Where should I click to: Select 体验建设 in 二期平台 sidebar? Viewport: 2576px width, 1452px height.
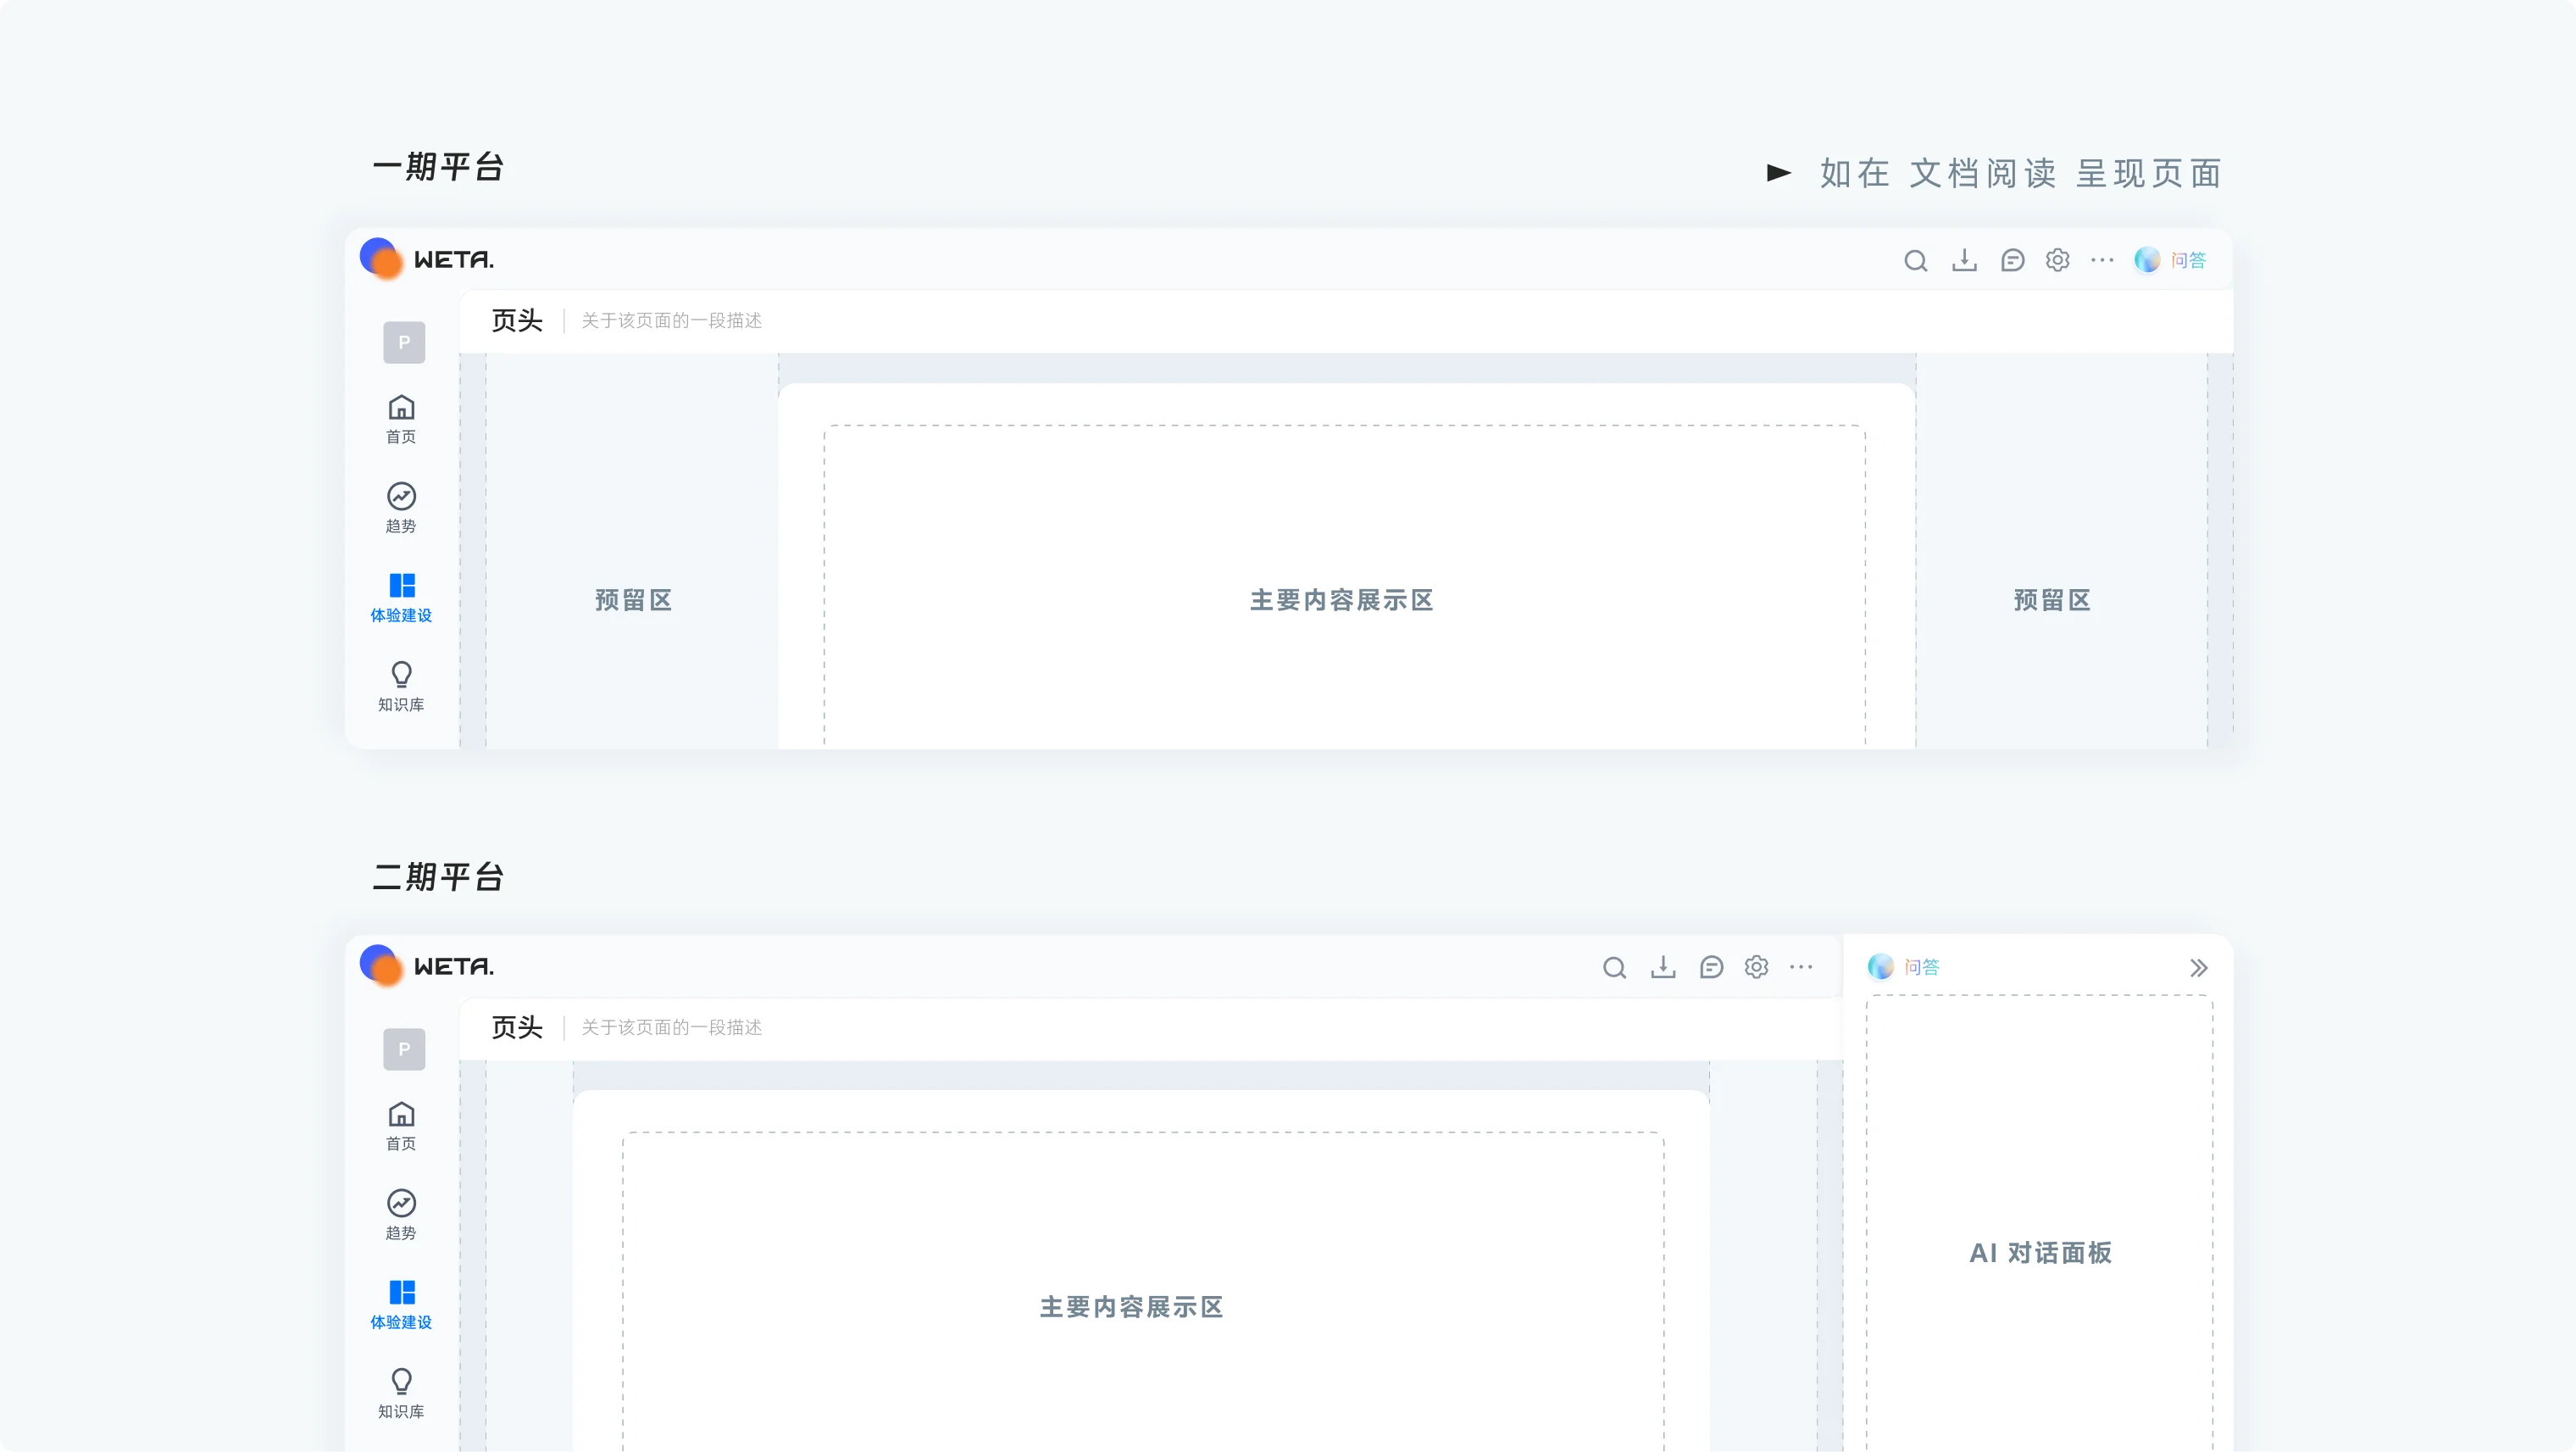point(401,1305)
